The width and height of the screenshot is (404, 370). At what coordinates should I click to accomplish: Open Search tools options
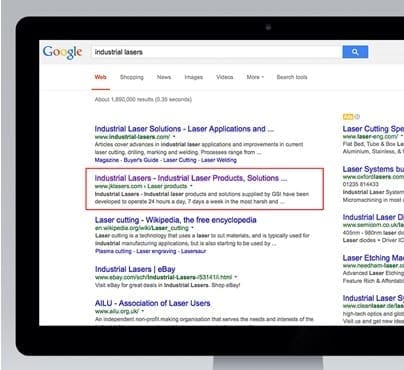292,77
